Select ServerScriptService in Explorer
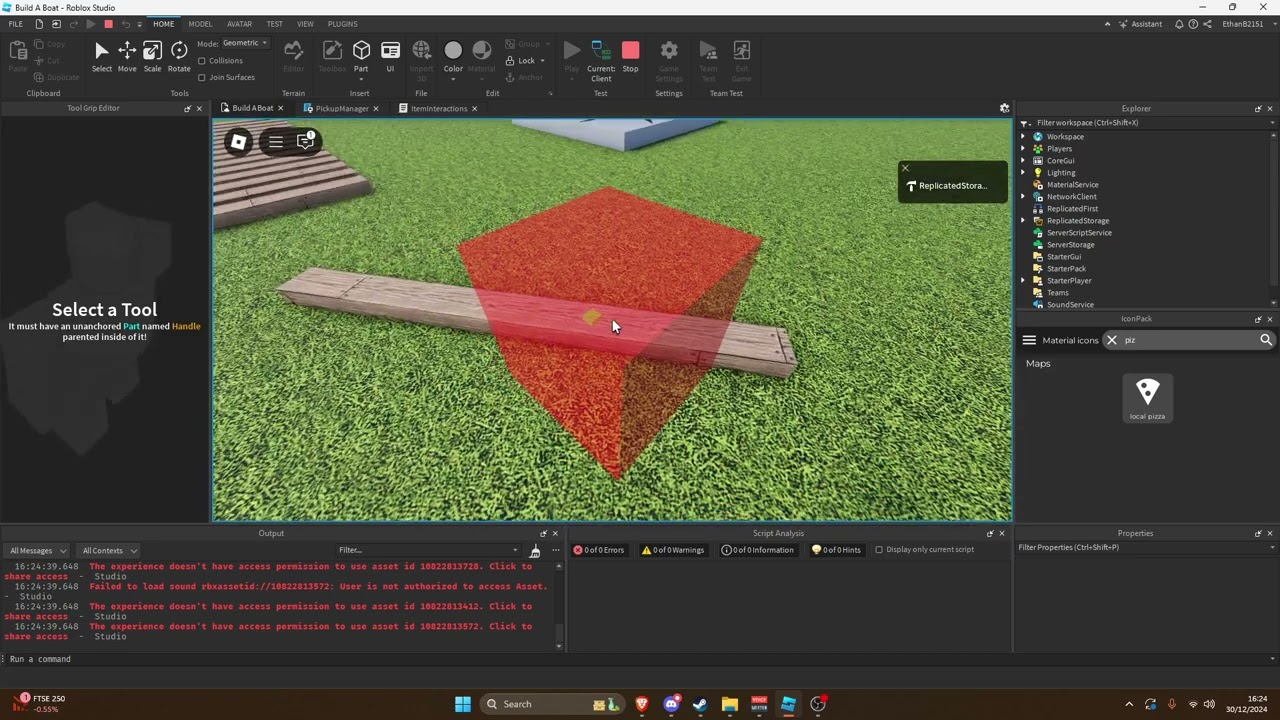This screenshot has width=1280, height=720. click(1079, 233)
